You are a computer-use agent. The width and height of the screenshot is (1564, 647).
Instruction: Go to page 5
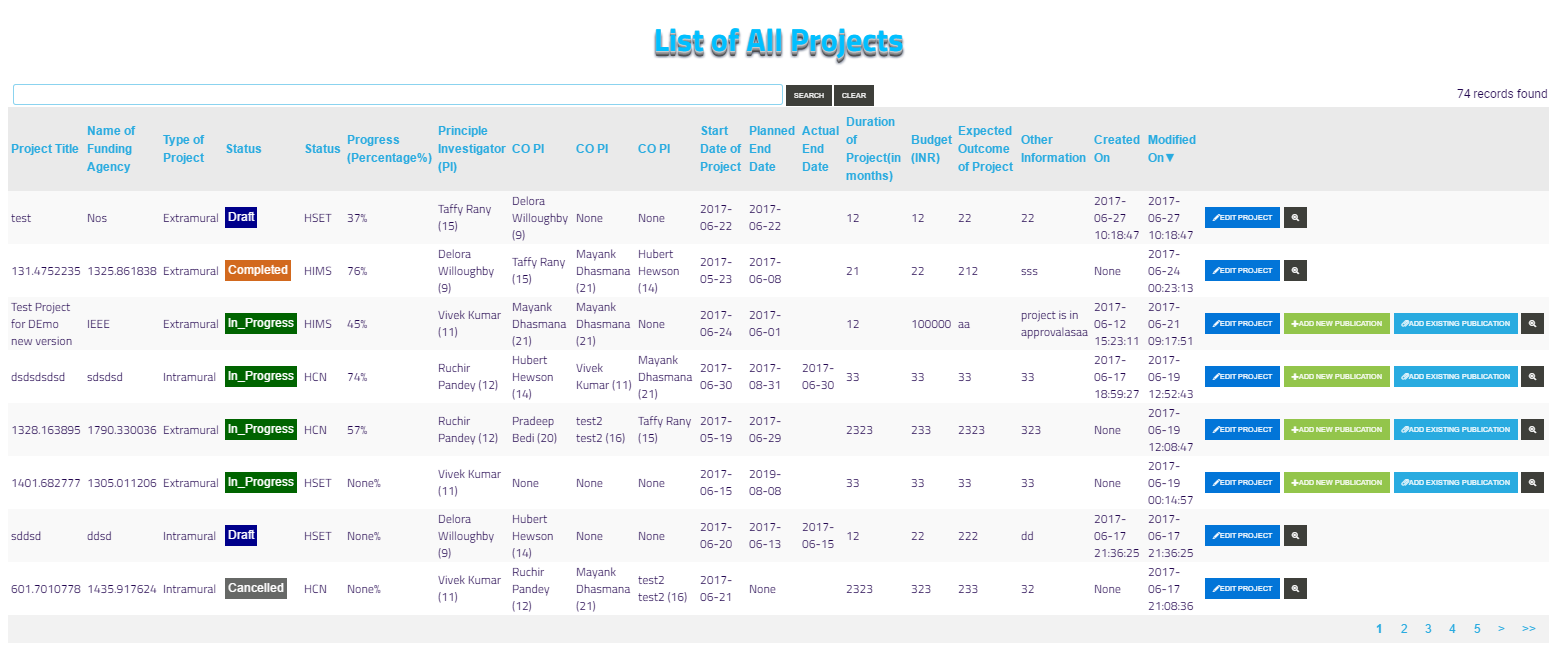(x=1476, y=629)
